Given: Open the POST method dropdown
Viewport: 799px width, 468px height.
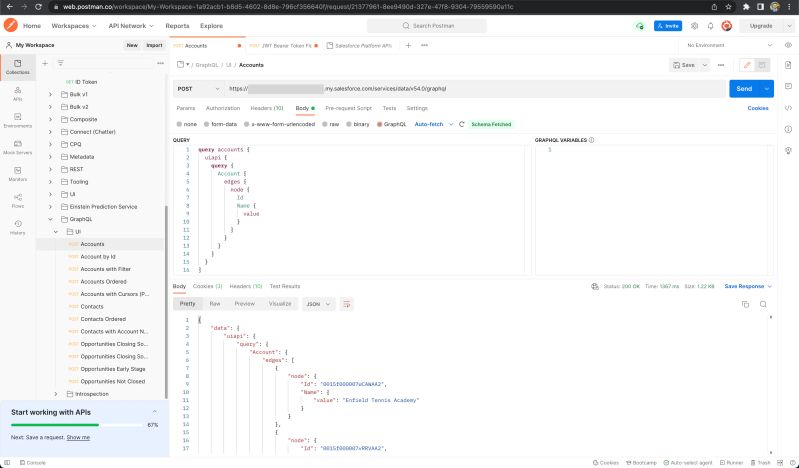Looking at the screenshot, I should tap(198, 89).
